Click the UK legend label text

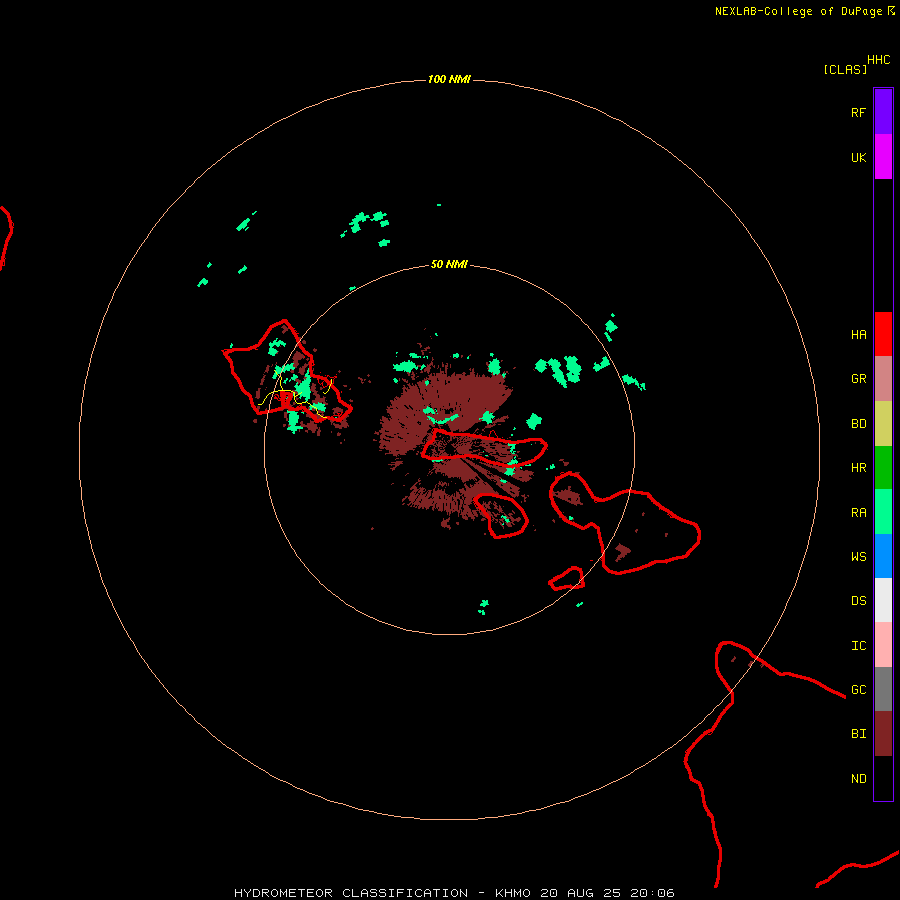859,158
